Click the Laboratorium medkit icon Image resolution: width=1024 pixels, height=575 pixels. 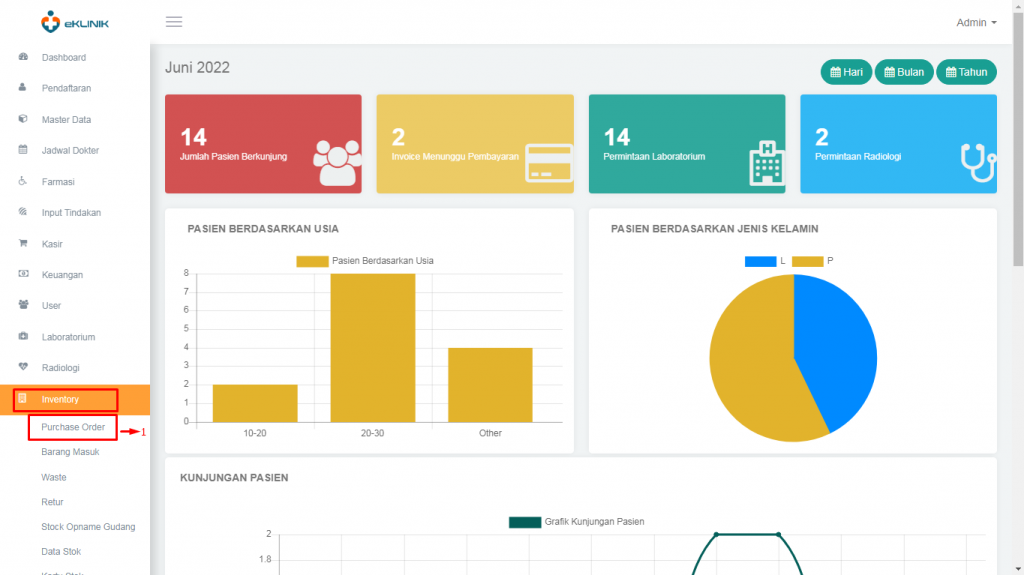[24, 336]
